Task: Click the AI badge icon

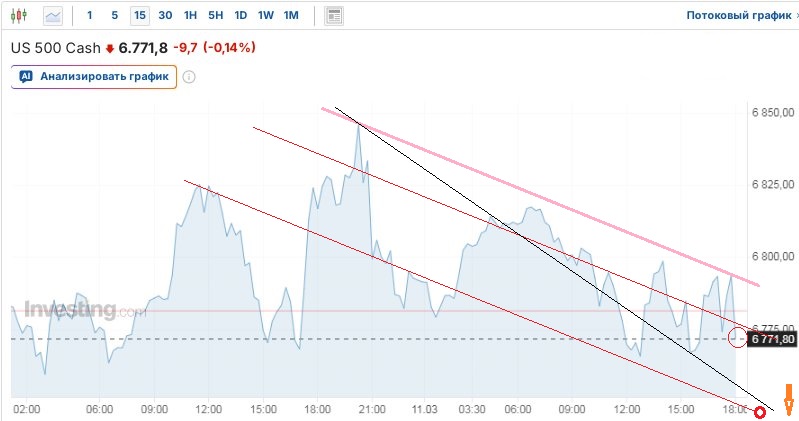Action: (26, 76)
